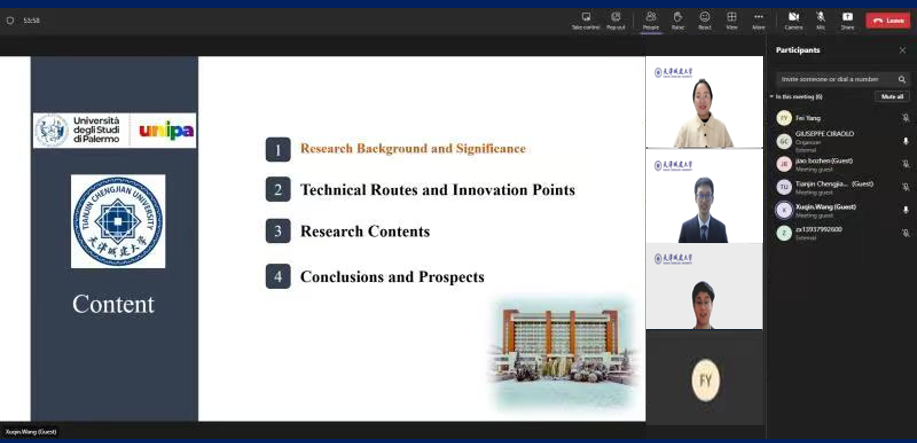Image resolution: width=917 pixels, height=443 pixels.
Task: Click Xuqin.Wang's microphone status icon
Action: [x=905, y=210]
